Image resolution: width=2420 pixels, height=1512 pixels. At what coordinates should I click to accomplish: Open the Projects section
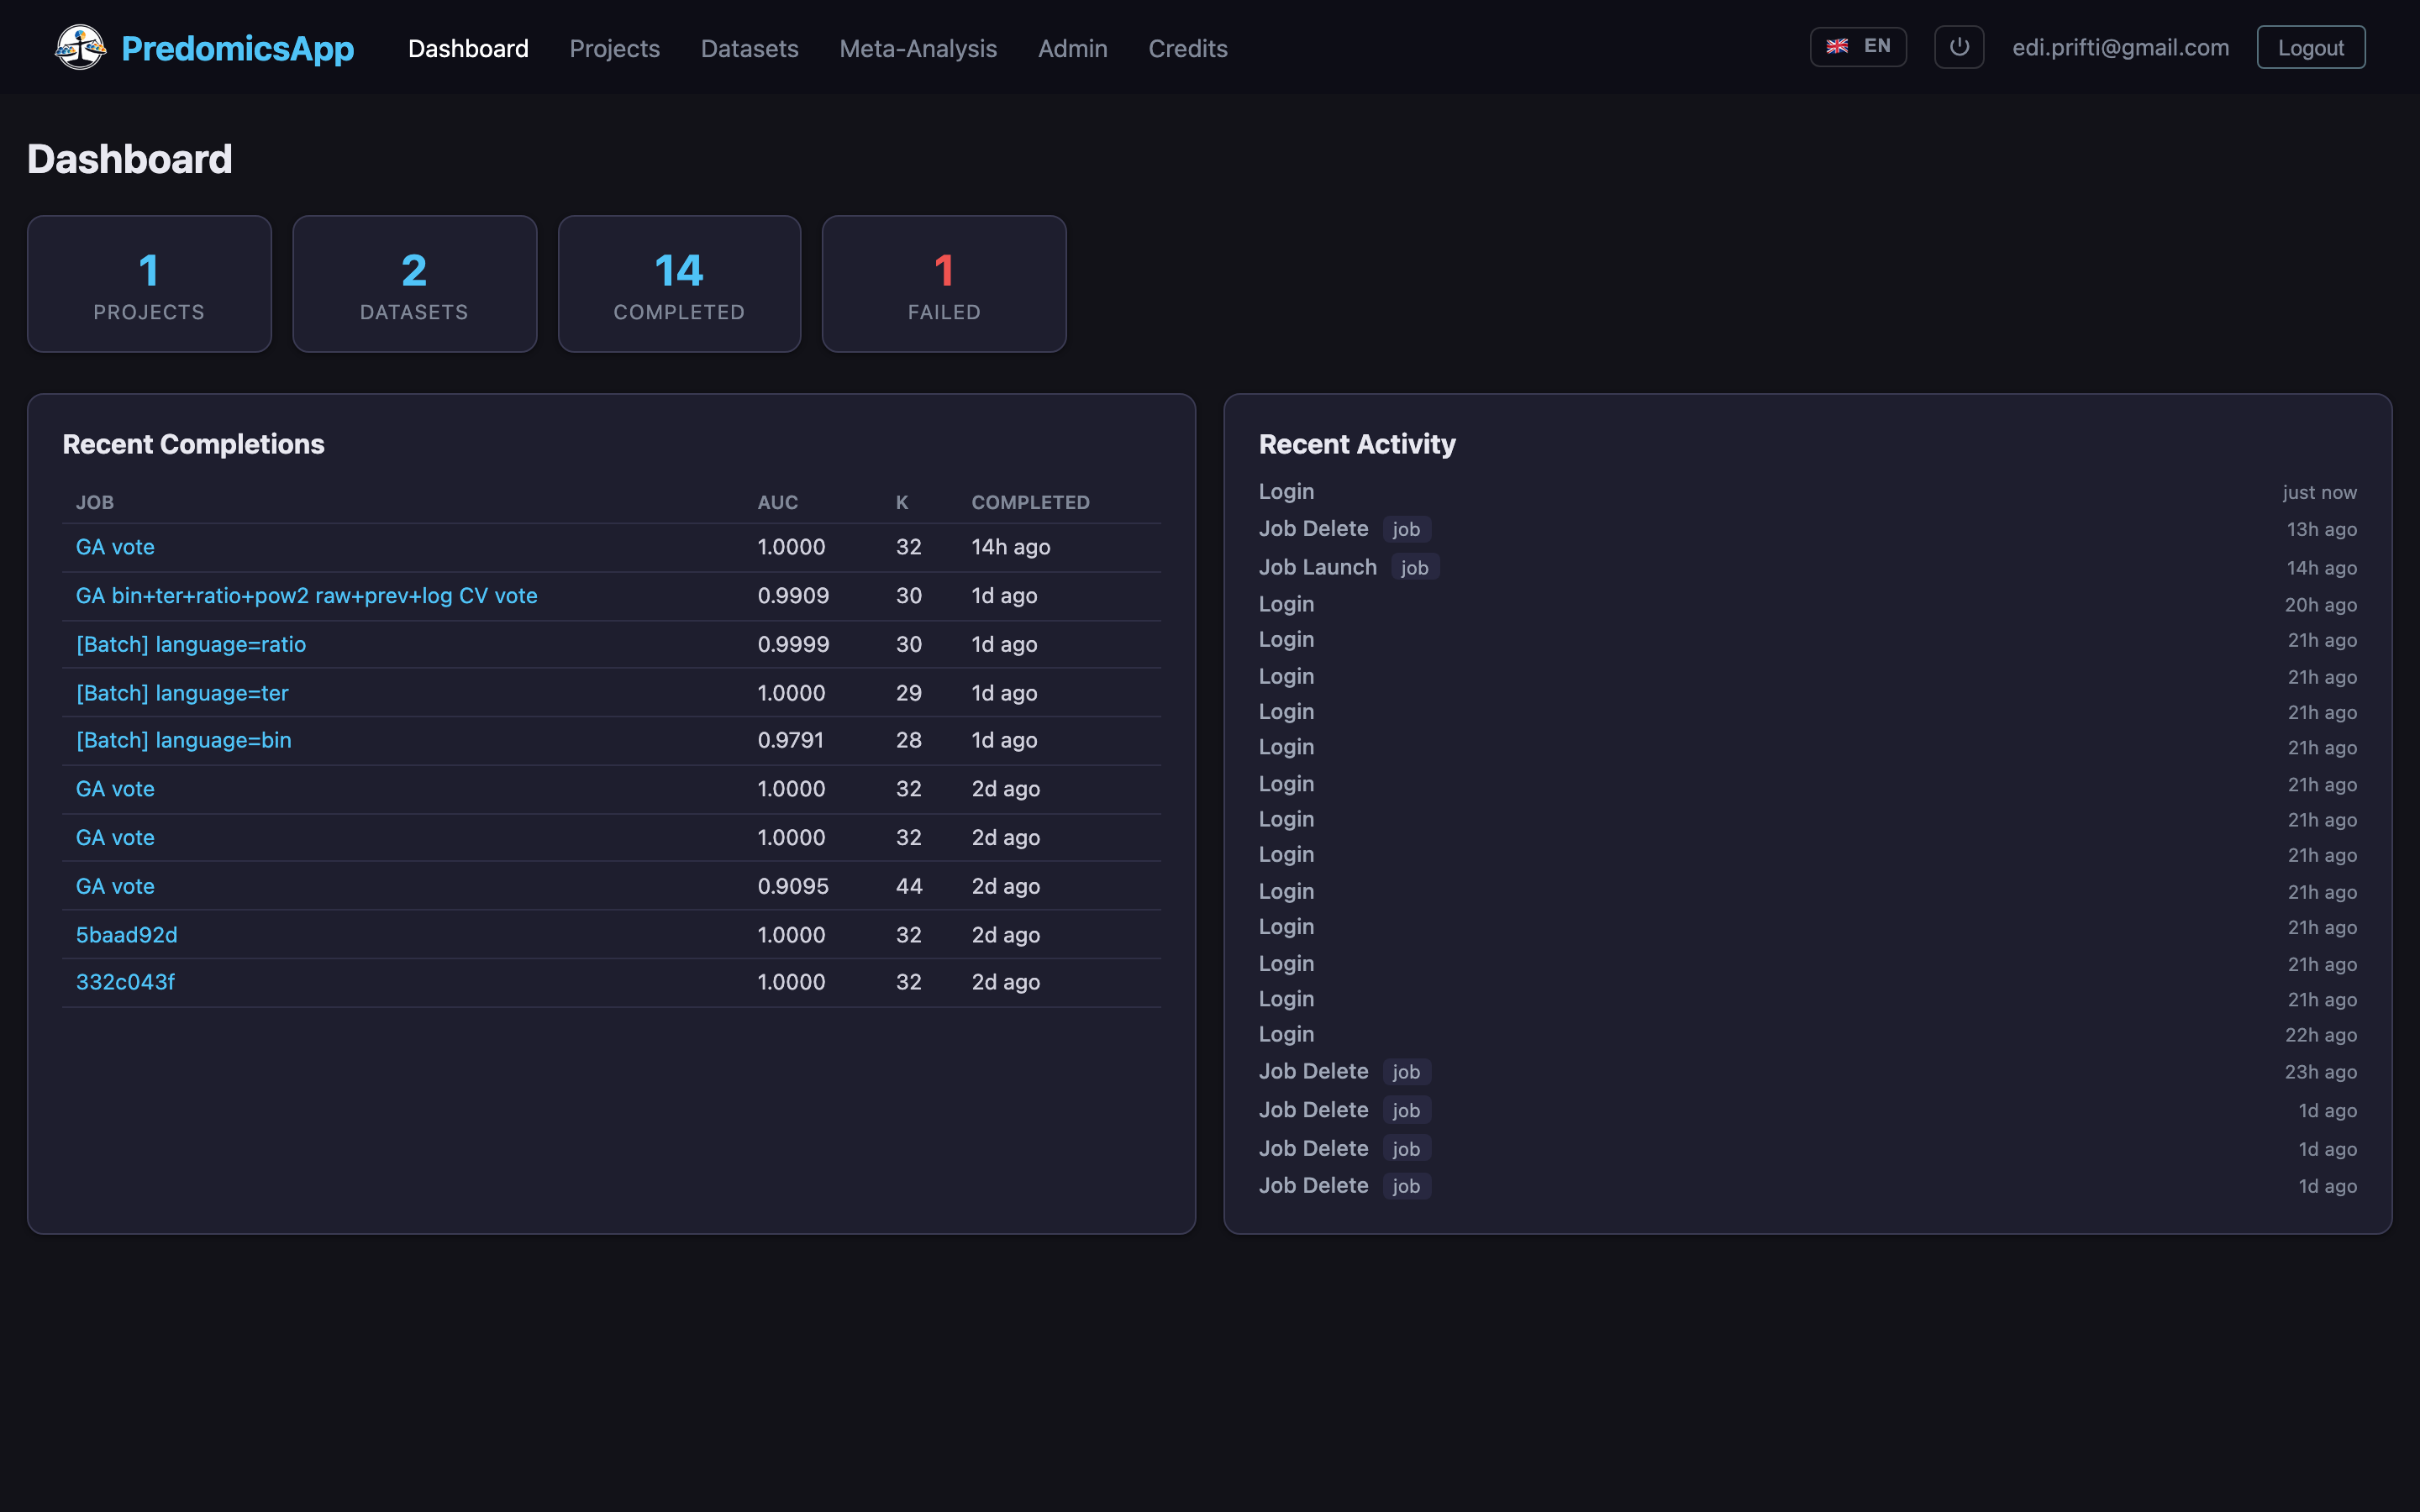(x=614, y=48)
